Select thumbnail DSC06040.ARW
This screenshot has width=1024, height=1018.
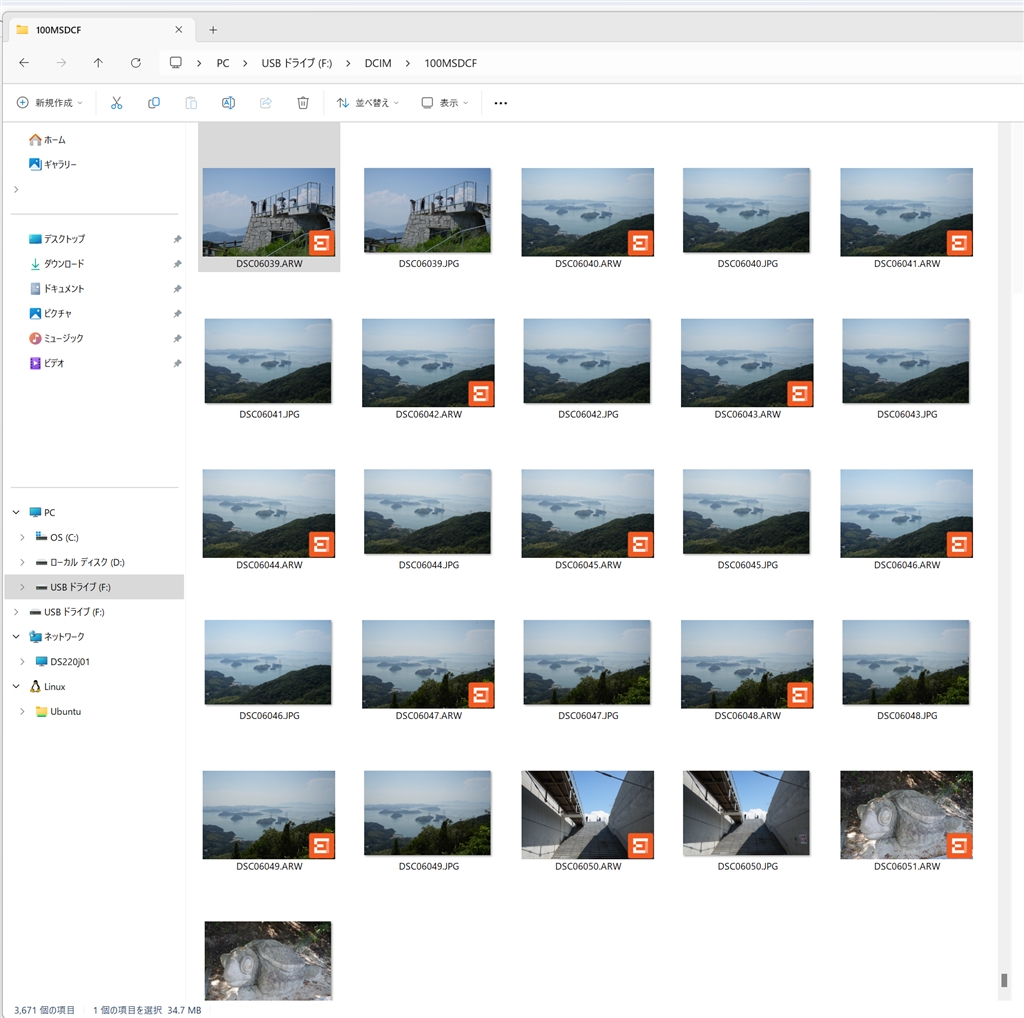tap(587, 212)
